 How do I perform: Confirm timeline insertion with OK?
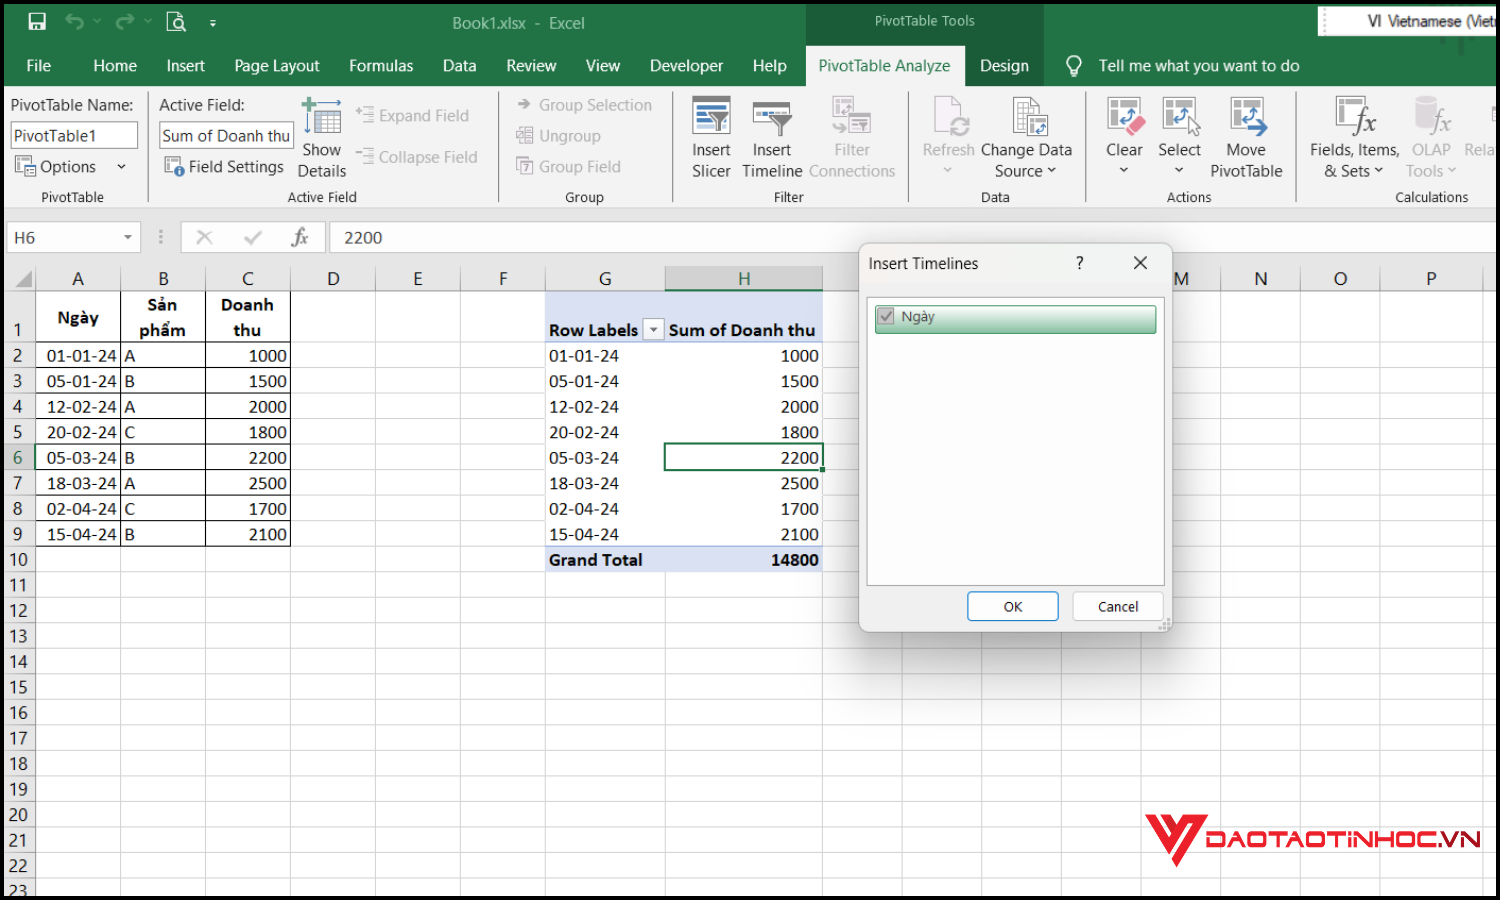[1012, 606]
